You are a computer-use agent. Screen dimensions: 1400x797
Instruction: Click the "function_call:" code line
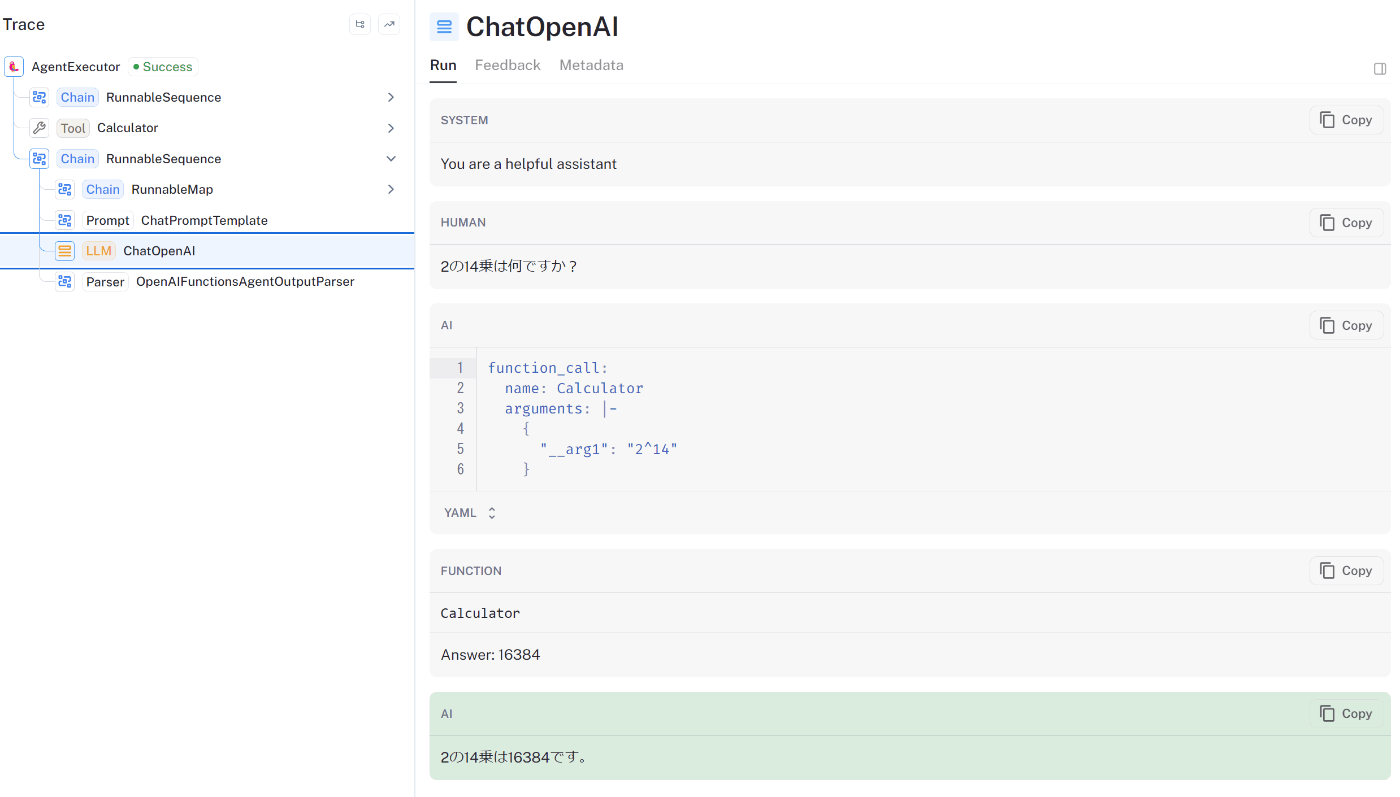(x=548, y=368)
